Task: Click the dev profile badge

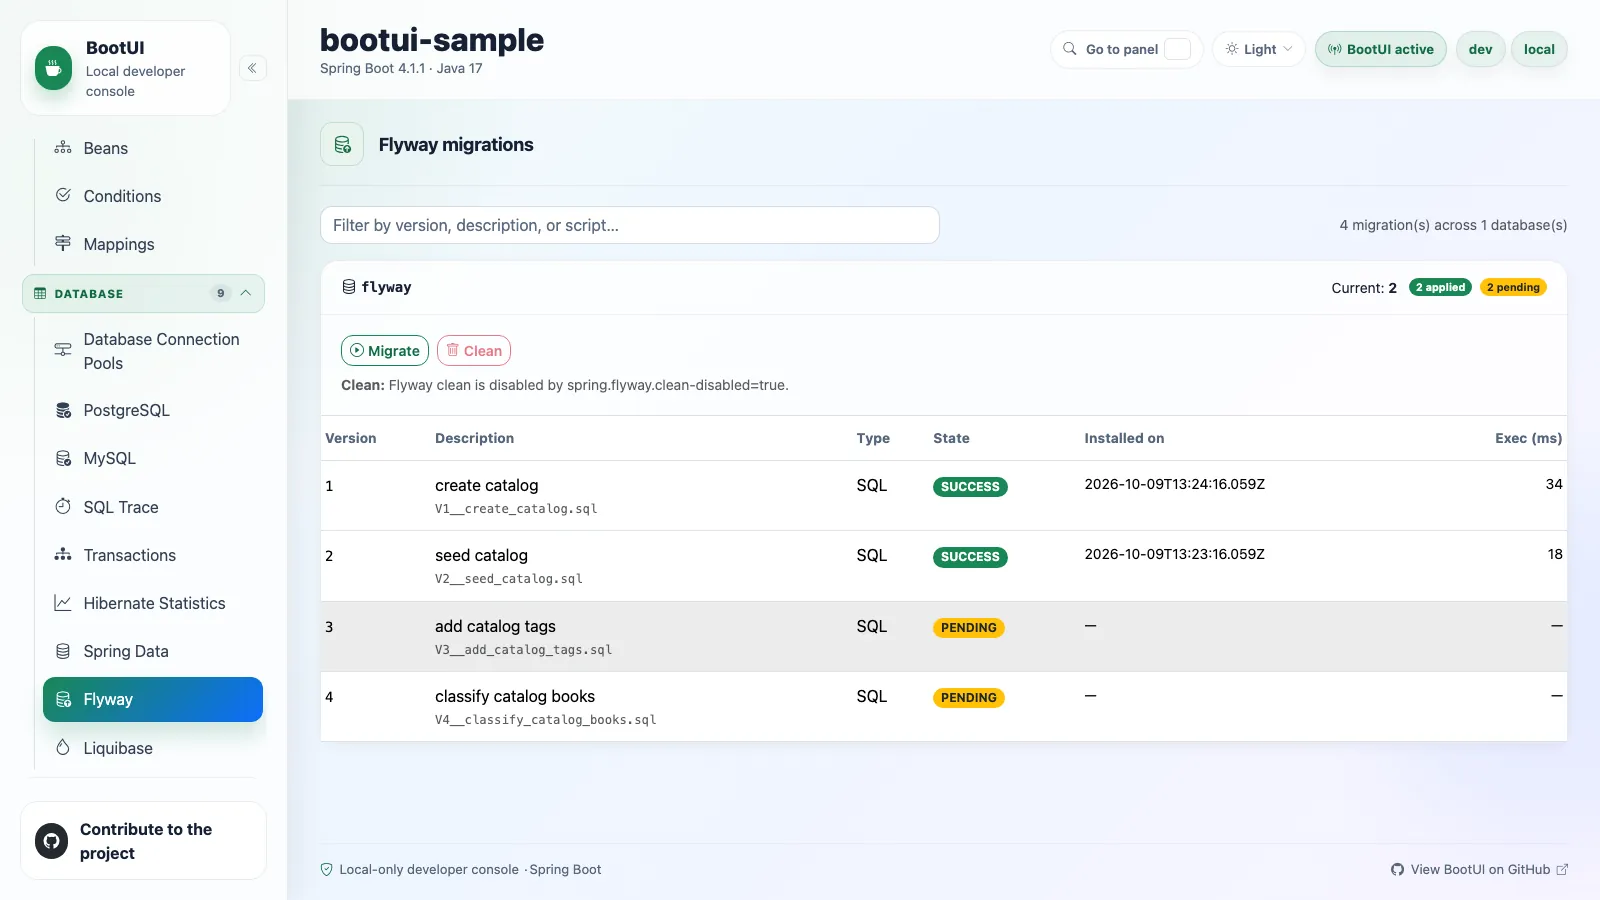Action: (x=1480, y=49)
